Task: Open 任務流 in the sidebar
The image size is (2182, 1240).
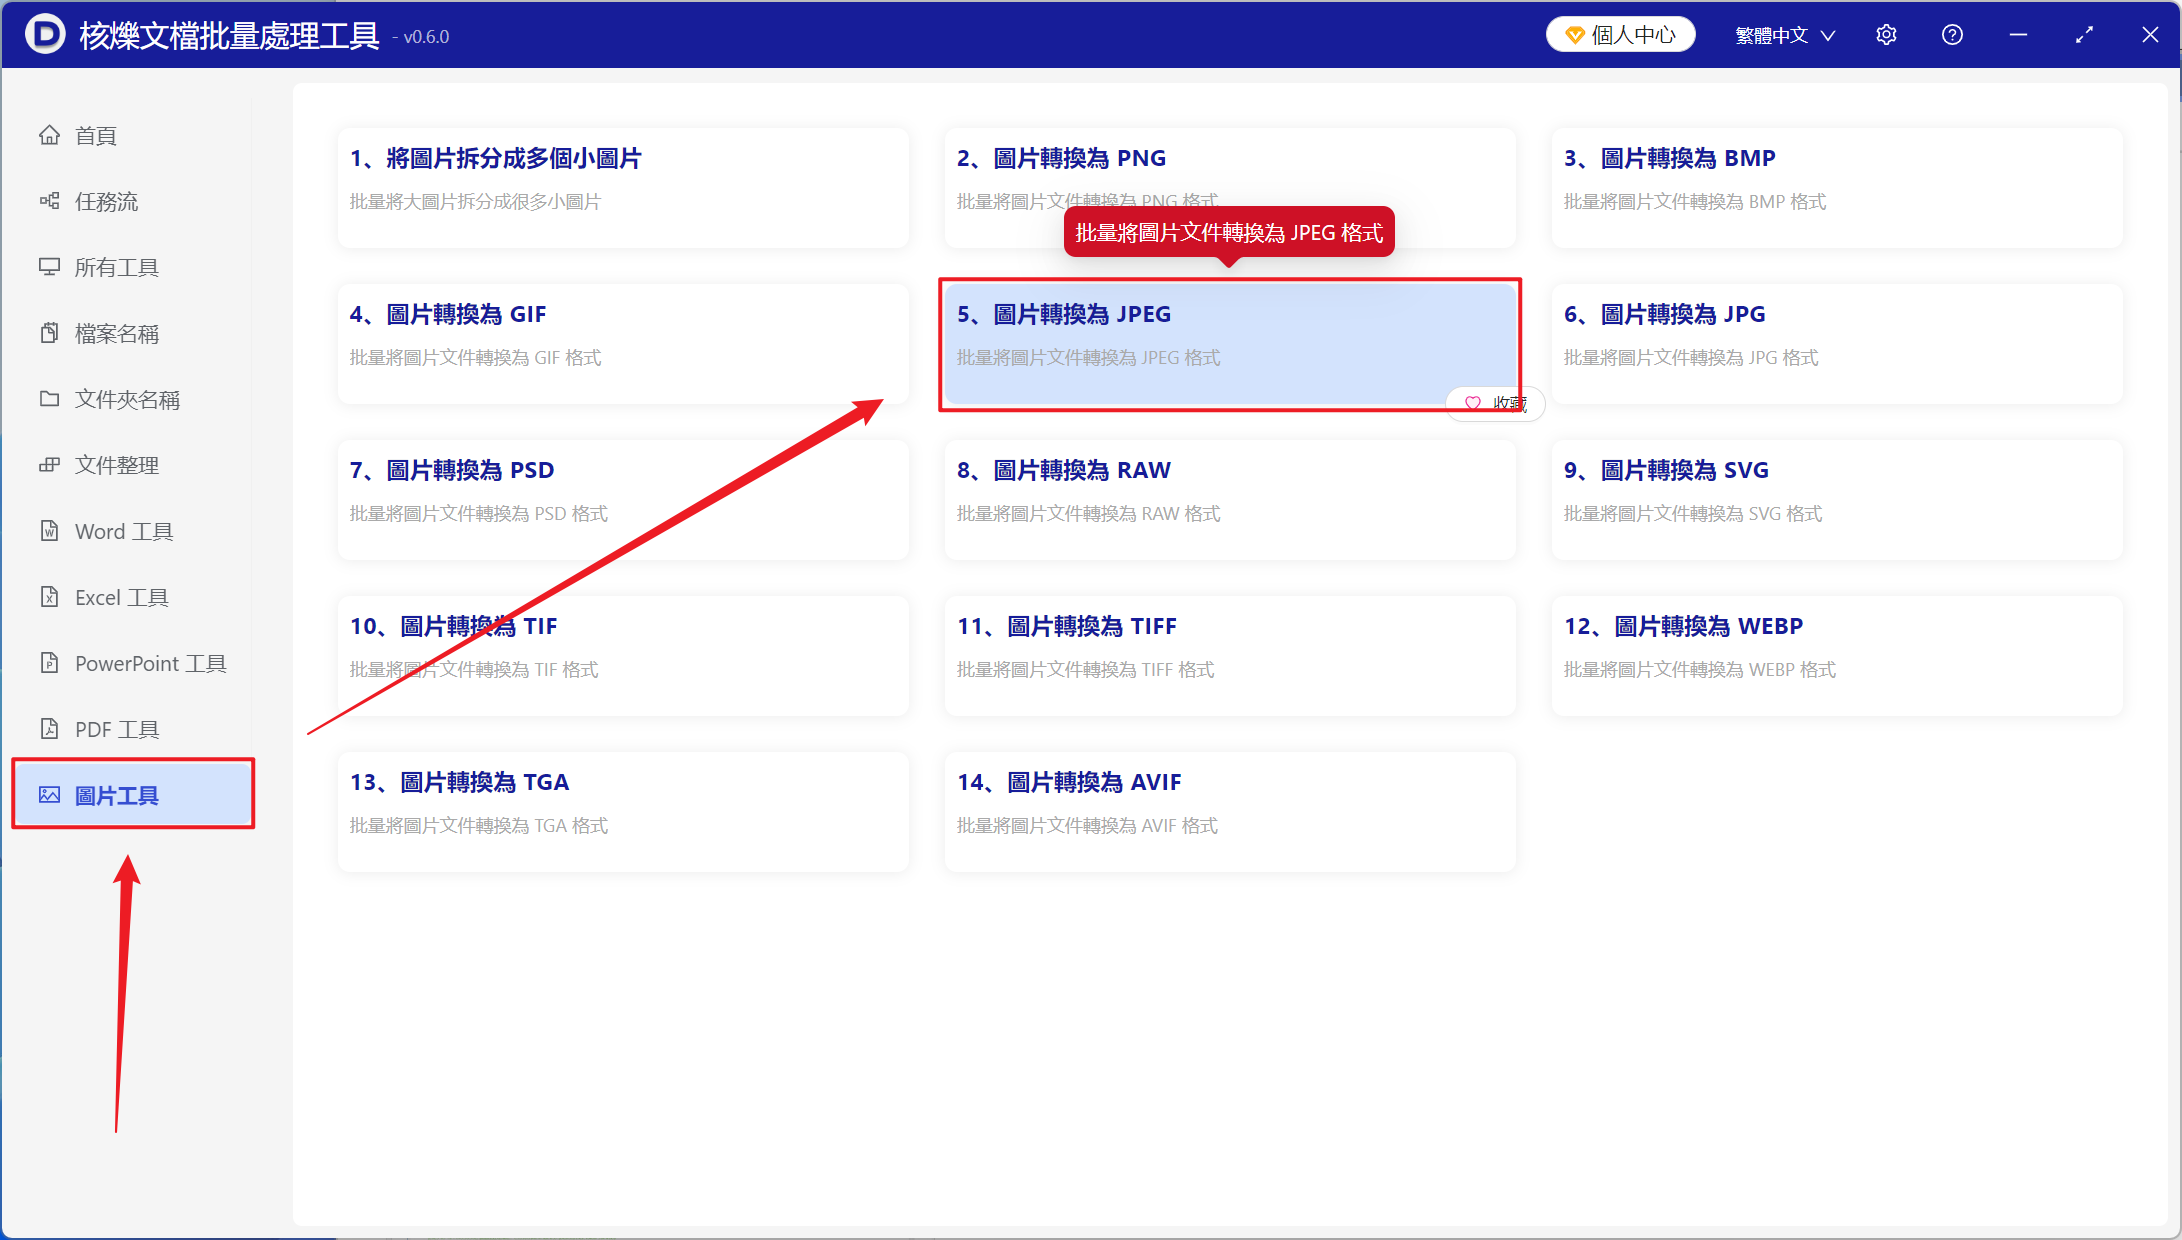Action: pyautogui.click(x=134, y=201)
